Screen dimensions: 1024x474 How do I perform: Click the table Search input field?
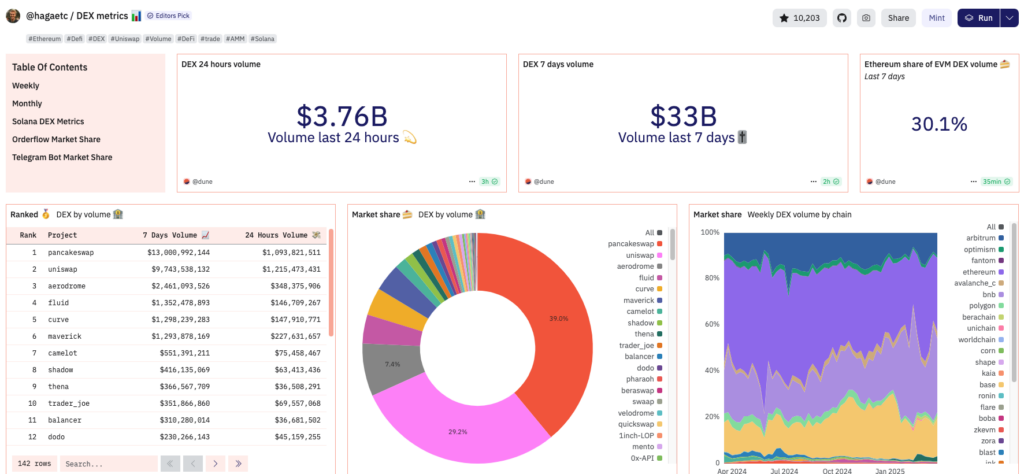[107, 463]
